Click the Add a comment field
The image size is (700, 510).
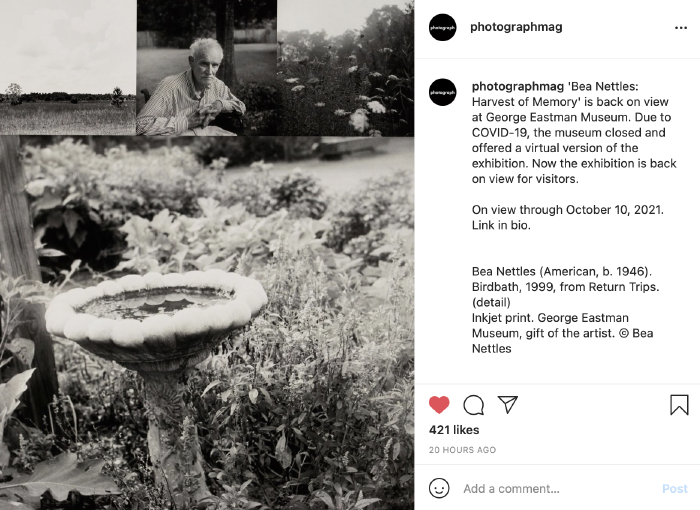coord(558,489)
